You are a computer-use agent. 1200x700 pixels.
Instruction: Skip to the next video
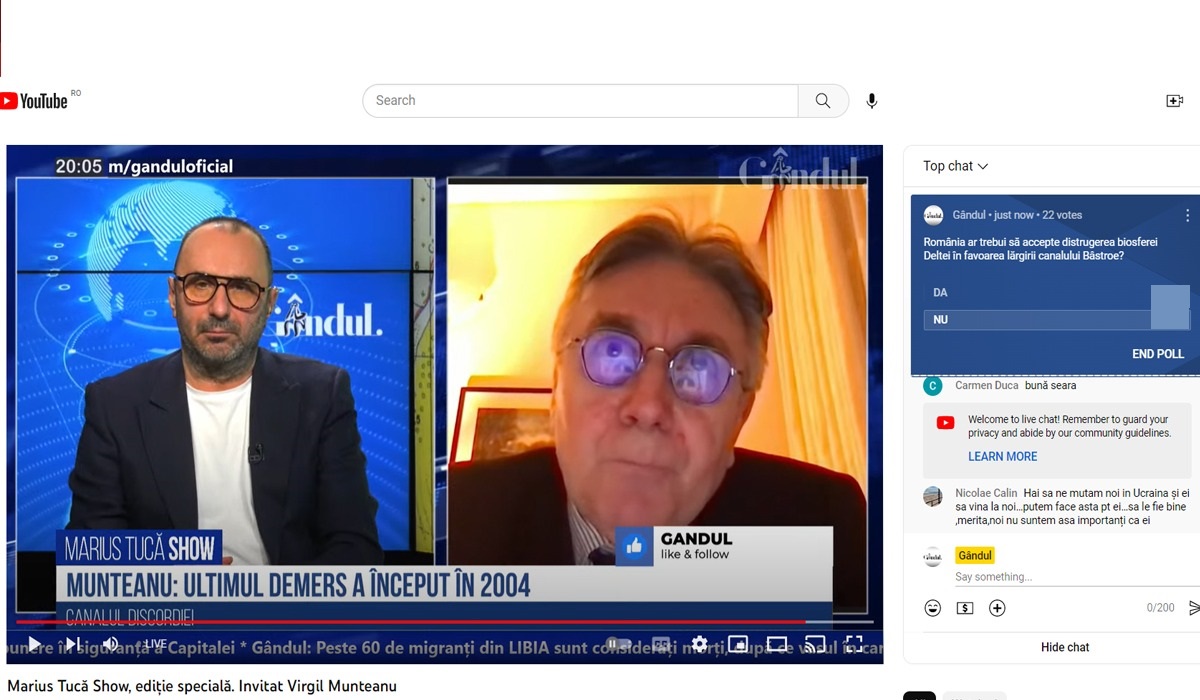[x=72, y=644]
